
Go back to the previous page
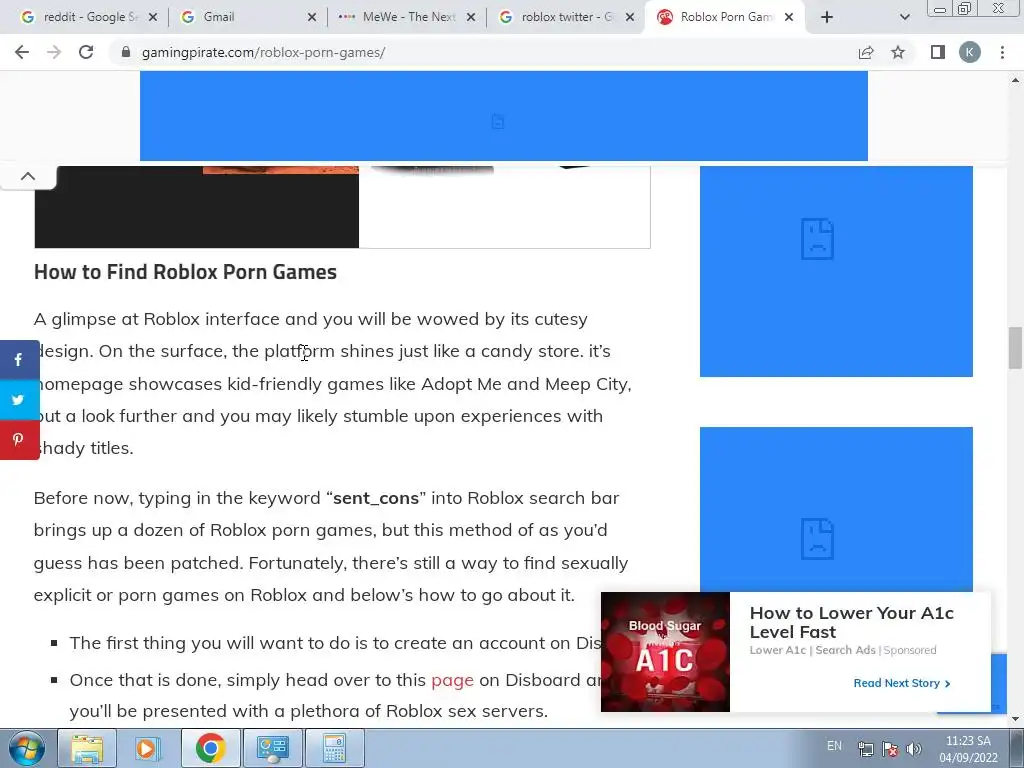[x=22, y=52]
